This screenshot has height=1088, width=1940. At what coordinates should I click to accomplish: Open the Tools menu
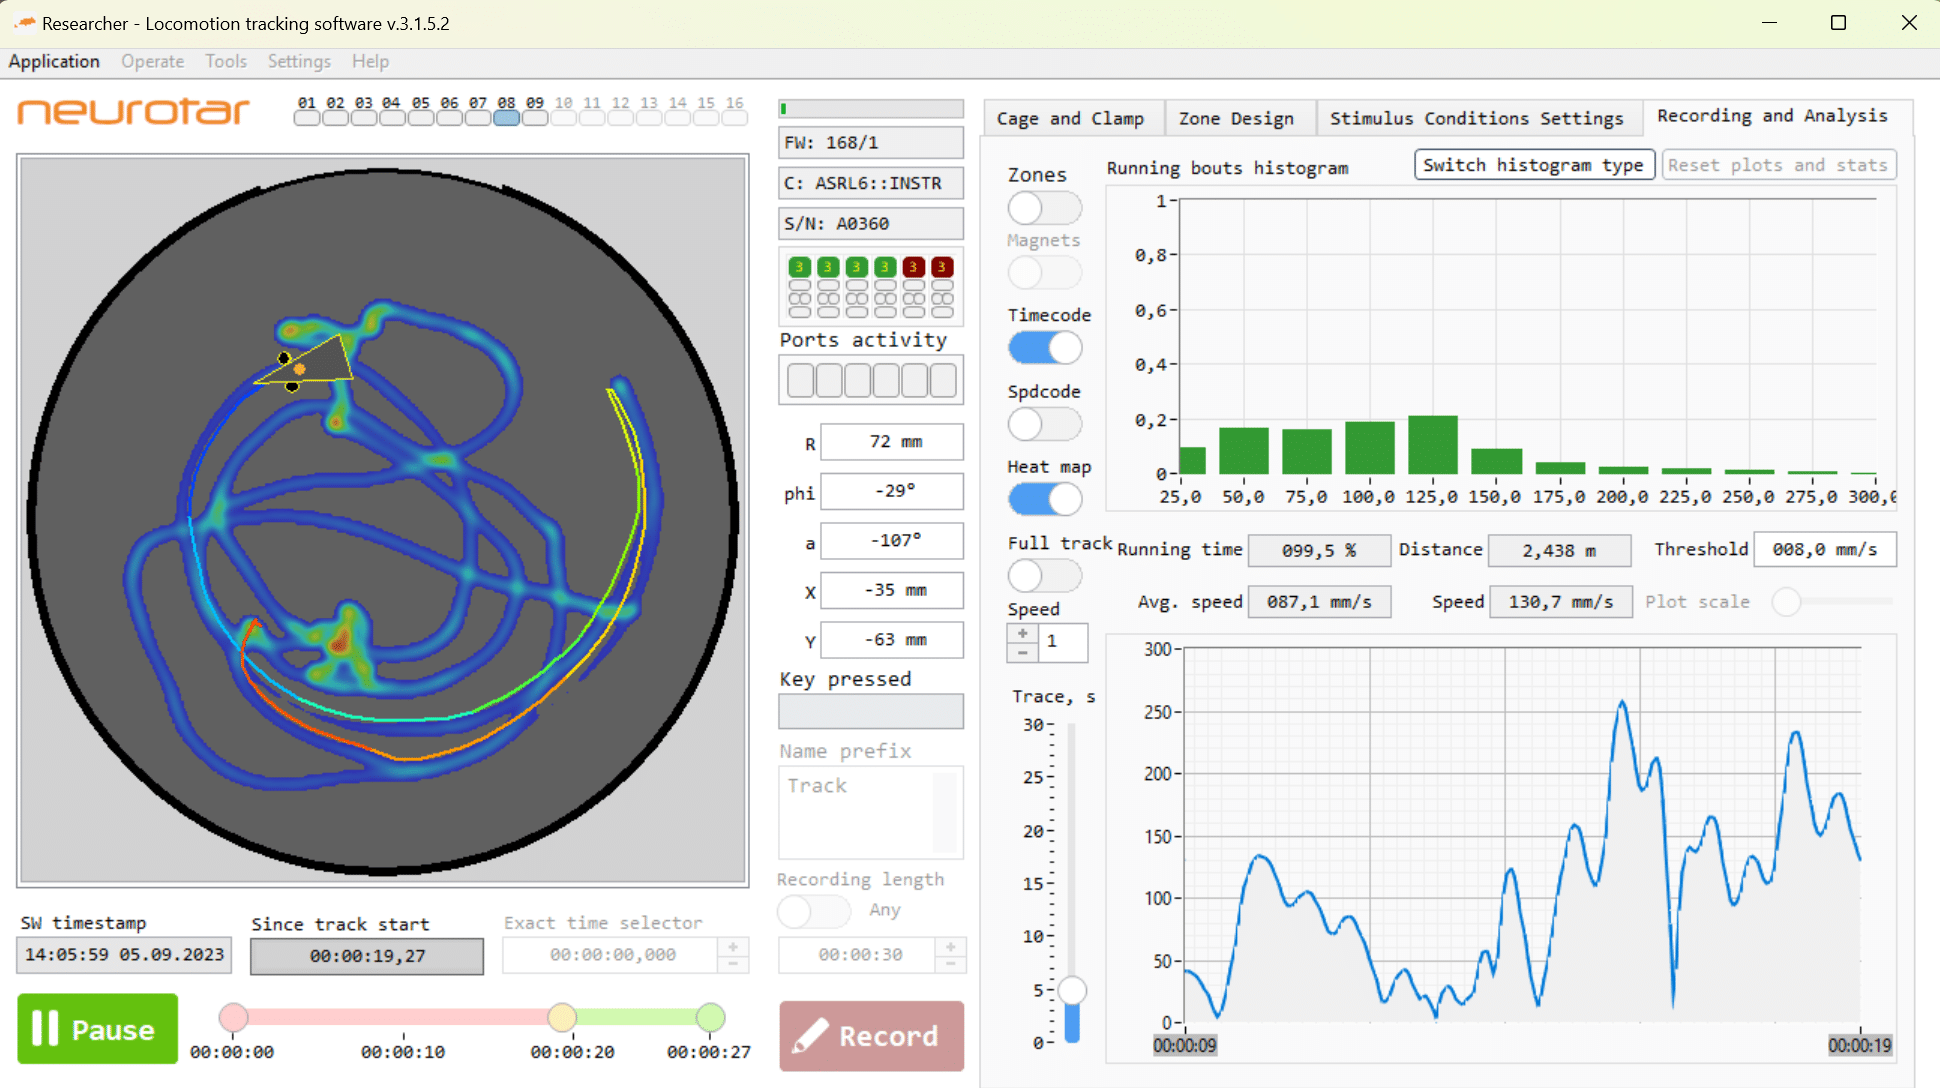[x=226, y=61]
